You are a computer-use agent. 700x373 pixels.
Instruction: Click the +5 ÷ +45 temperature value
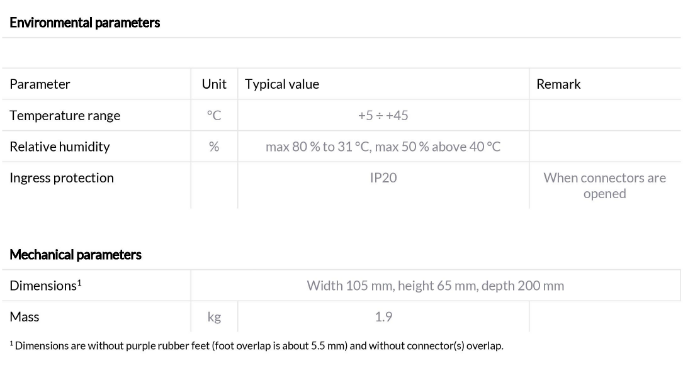[x=383, y=116]
